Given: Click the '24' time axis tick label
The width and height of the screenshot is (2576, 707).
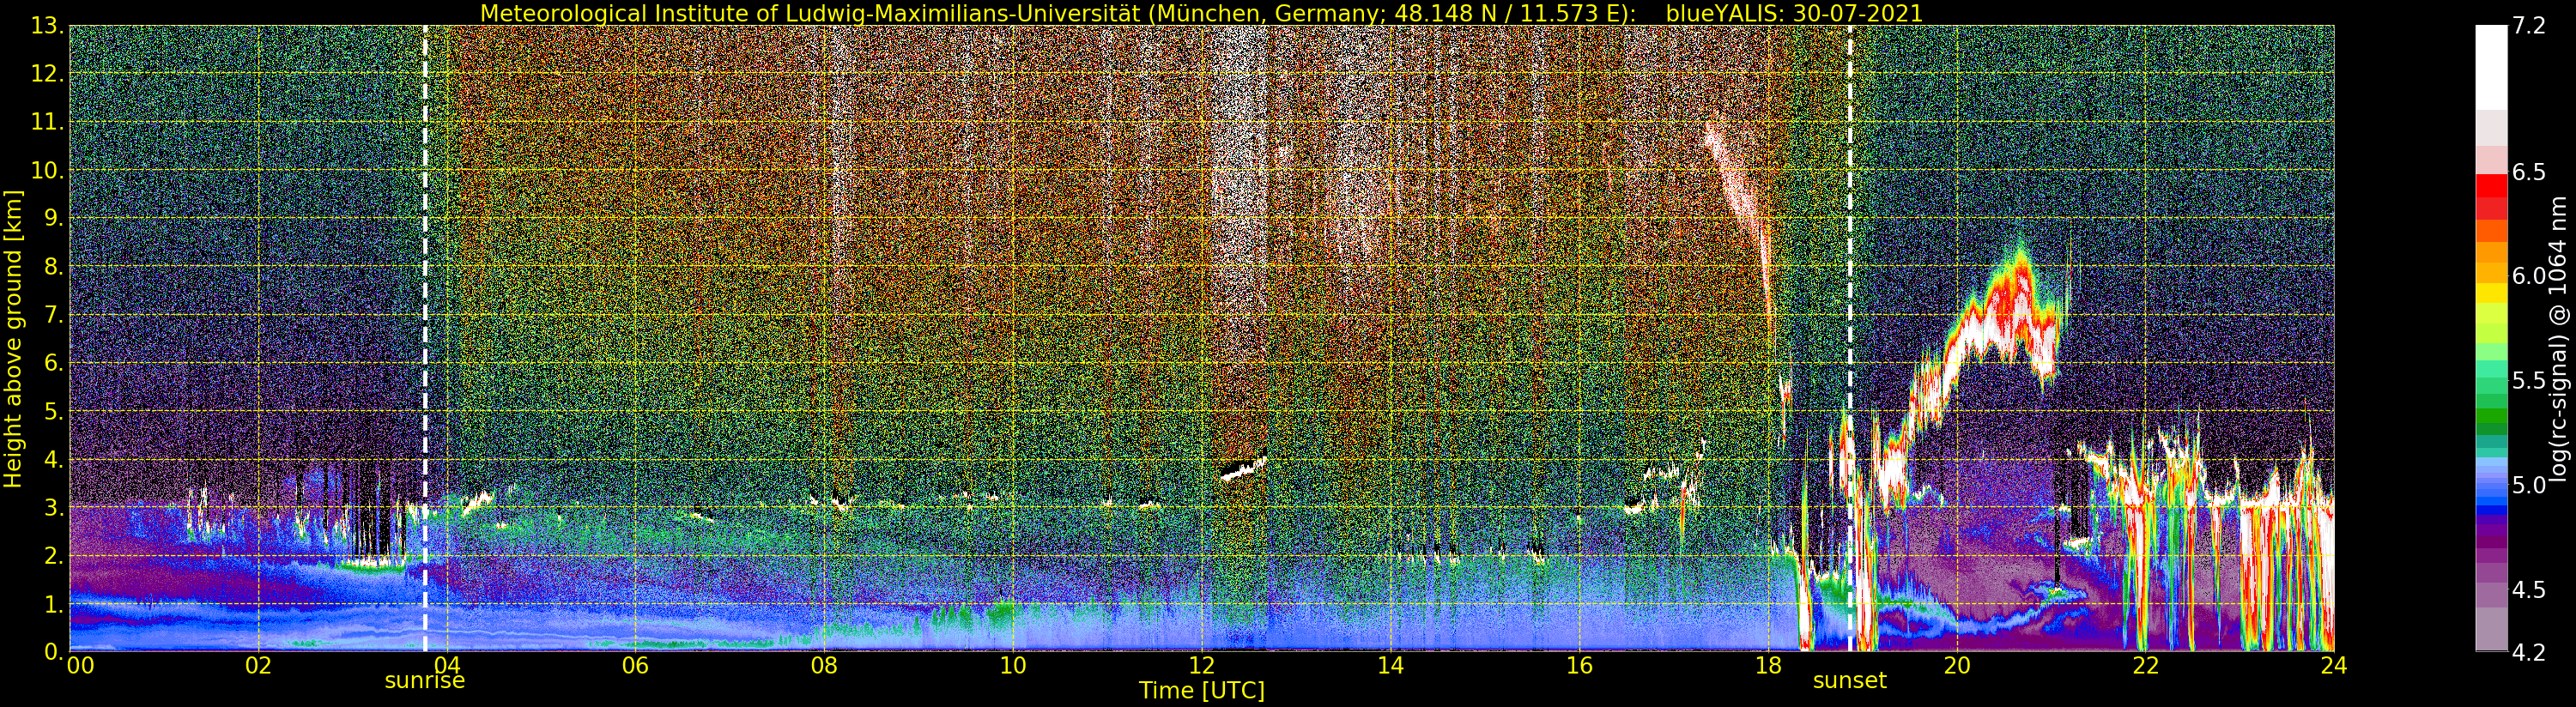Looking at the screenshot, I should click(2334, 665).
